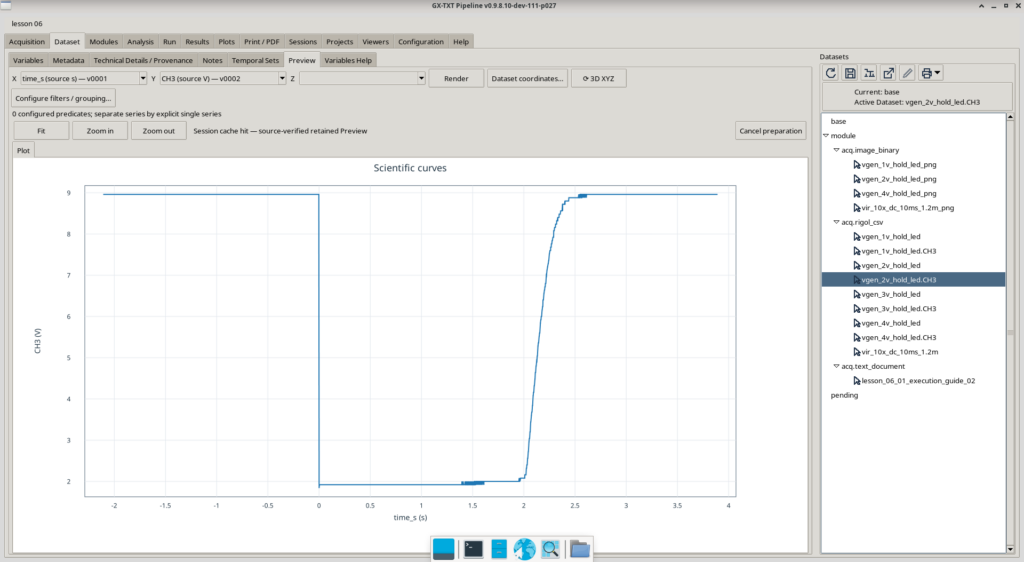The height and width of the screenshot is (562, 1024).
Task: Open the magnifier application finder icon
Action: tap(551, 549)
